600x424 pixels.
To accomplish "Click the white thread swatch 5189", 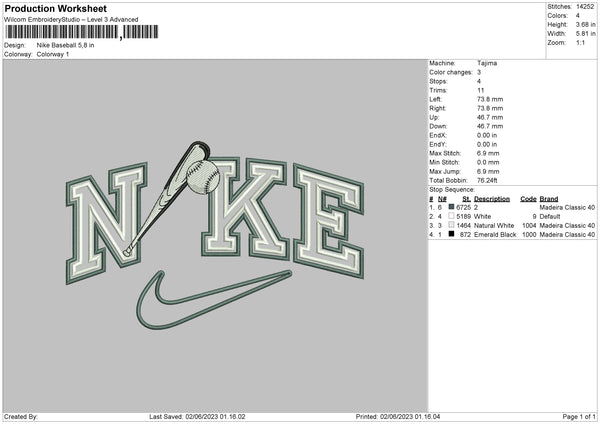I will pos(452,216).
